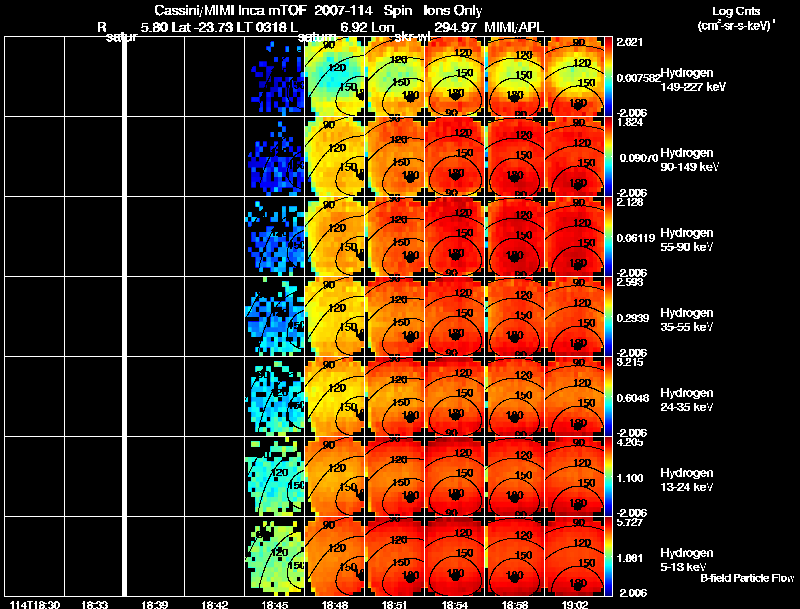Select the 'Hydrogen 13-24 keV' row label
This screenshot has width=800, height=609.
click(x=687, y=480)
